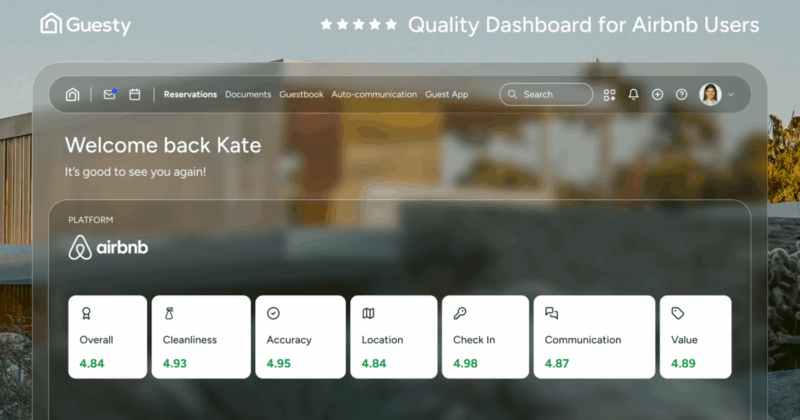The width and height of the screenshot is (800, 420).
Task: Select the Cleanliness 4.93 score card
Action: pyautogui.click(x=201, y=337)
